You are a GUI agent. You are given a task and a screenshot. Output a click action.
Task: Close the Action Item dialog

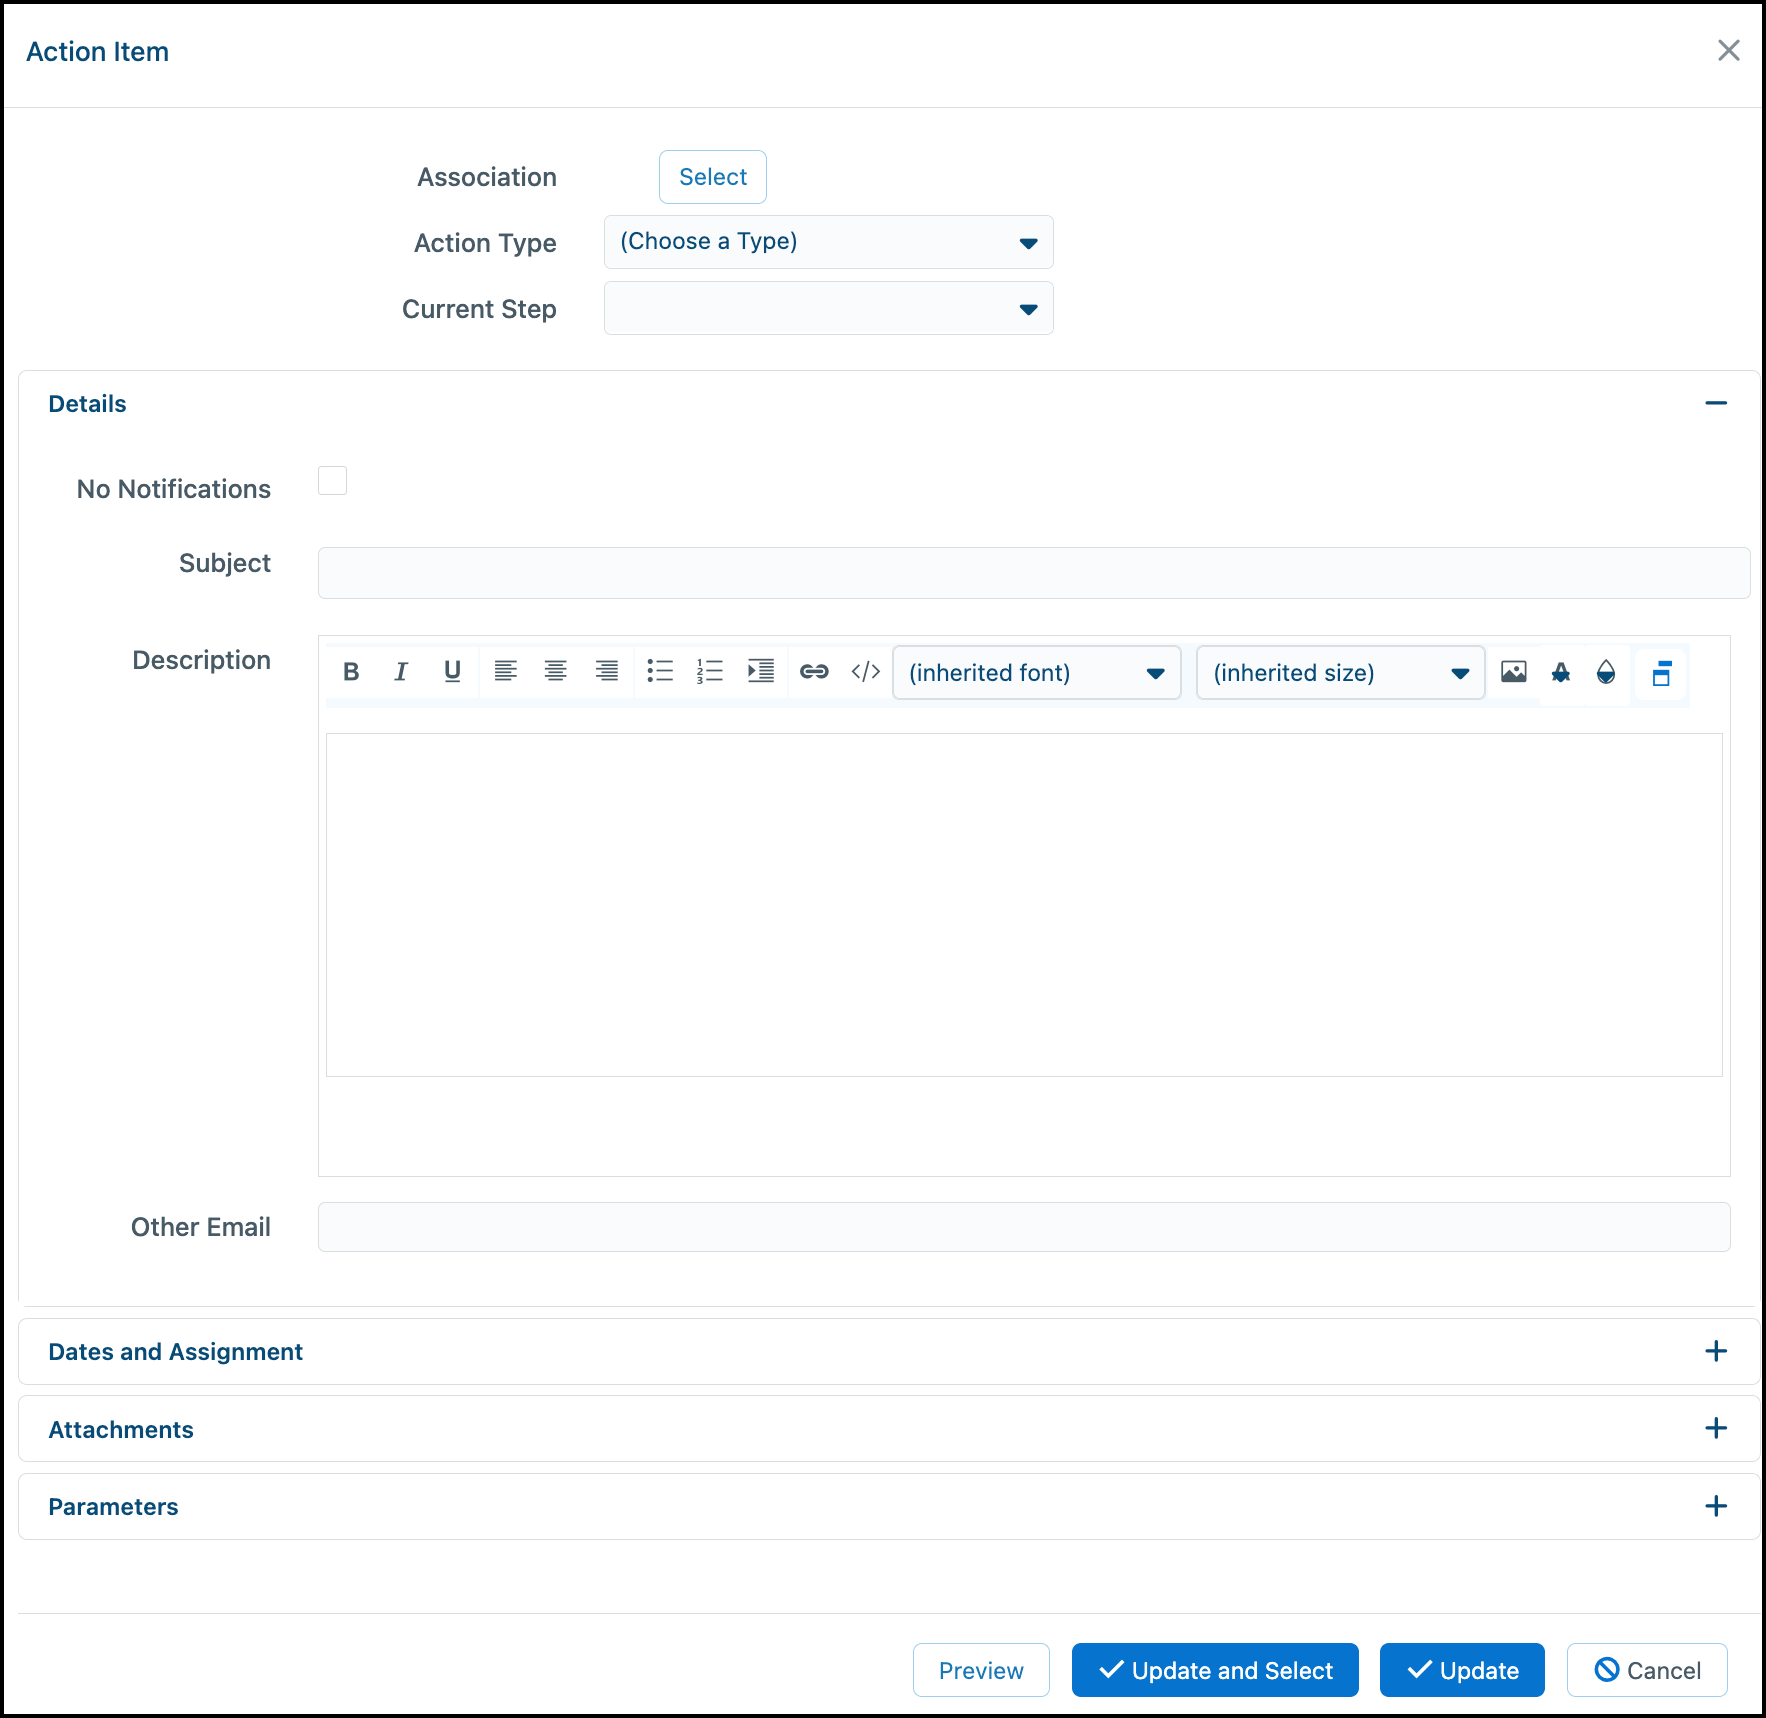1729,51
